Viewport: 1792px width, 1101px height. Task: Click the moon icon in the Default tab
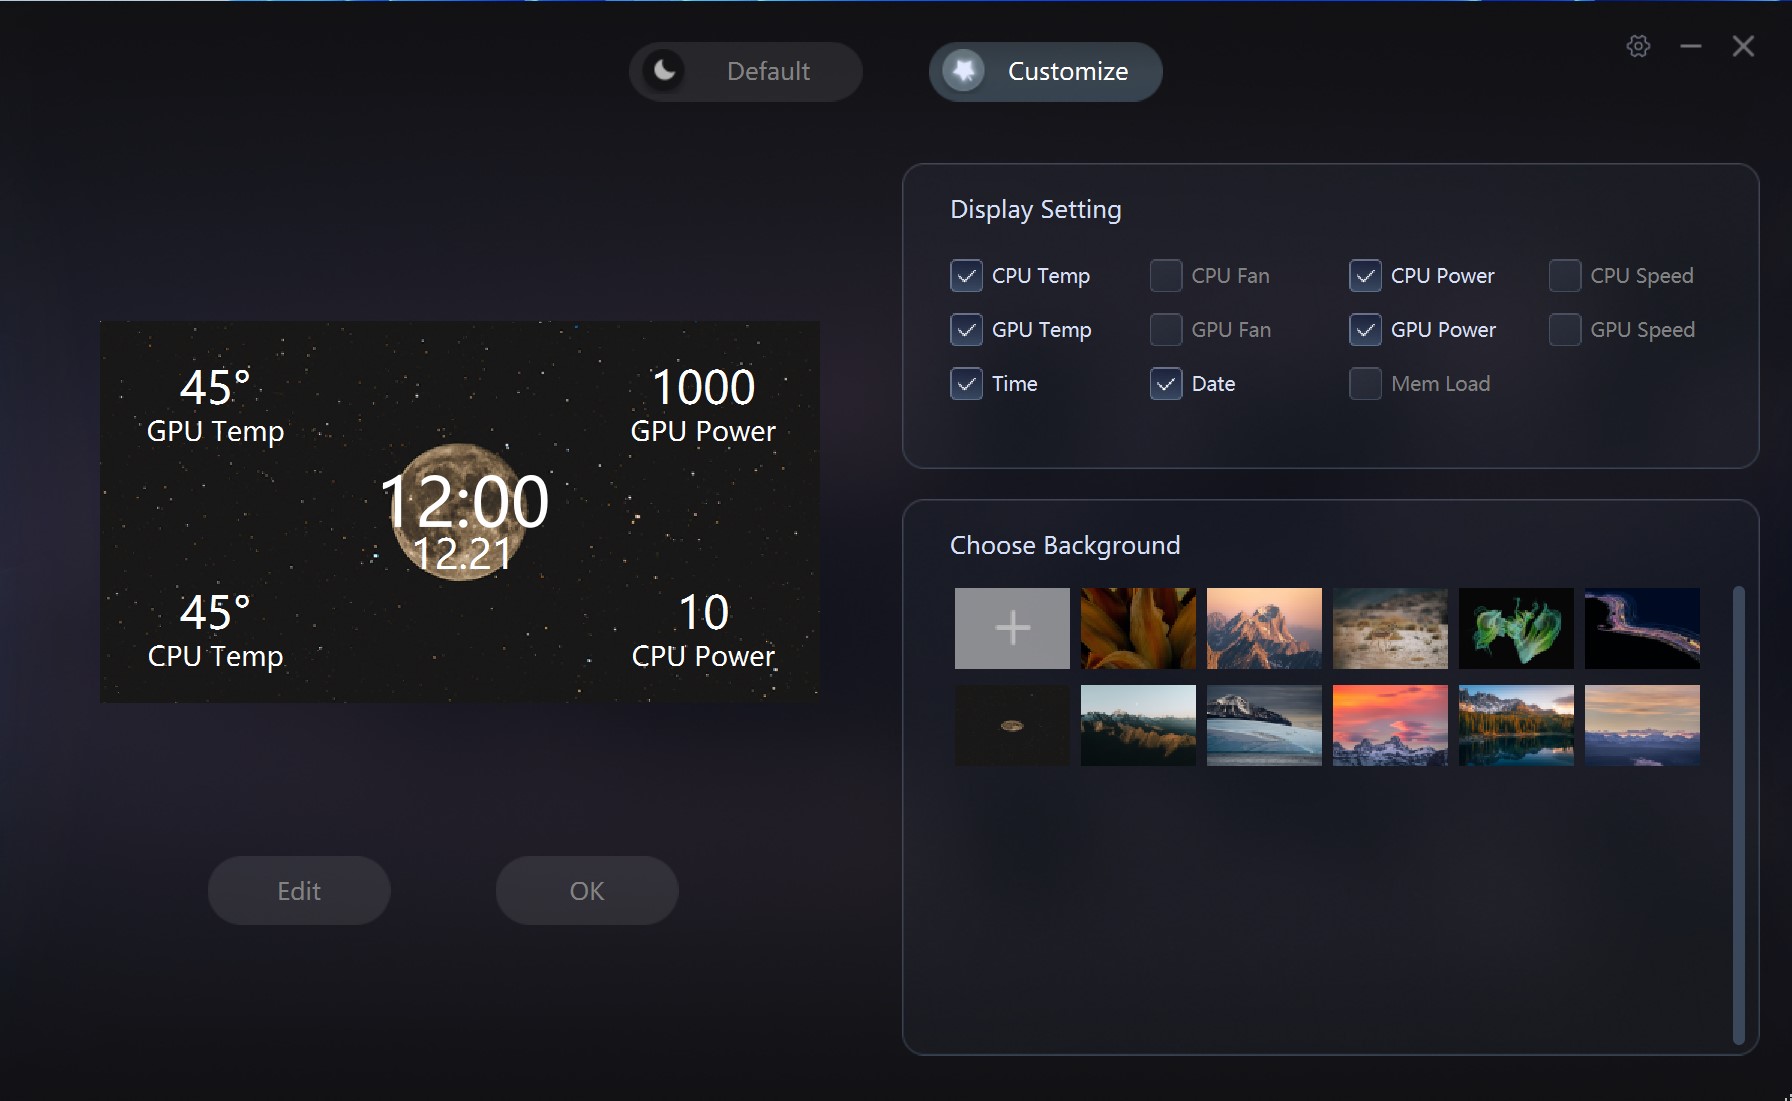point(664,71)
